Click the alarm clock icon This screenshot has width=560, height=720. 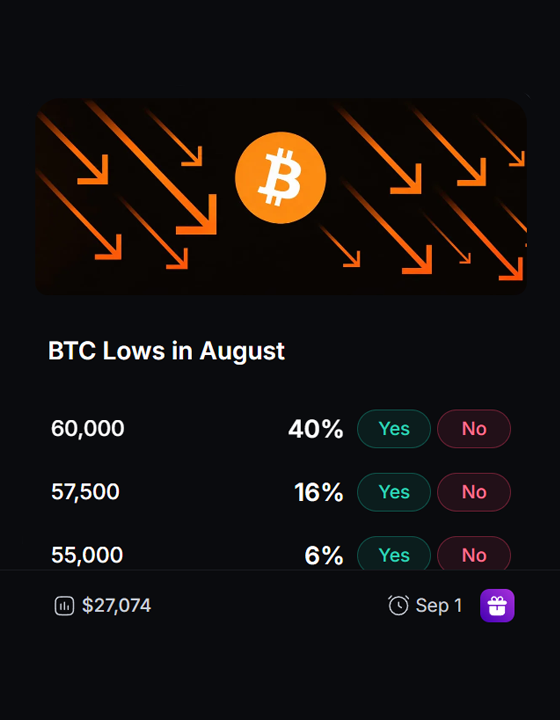[x=398, y=605]
